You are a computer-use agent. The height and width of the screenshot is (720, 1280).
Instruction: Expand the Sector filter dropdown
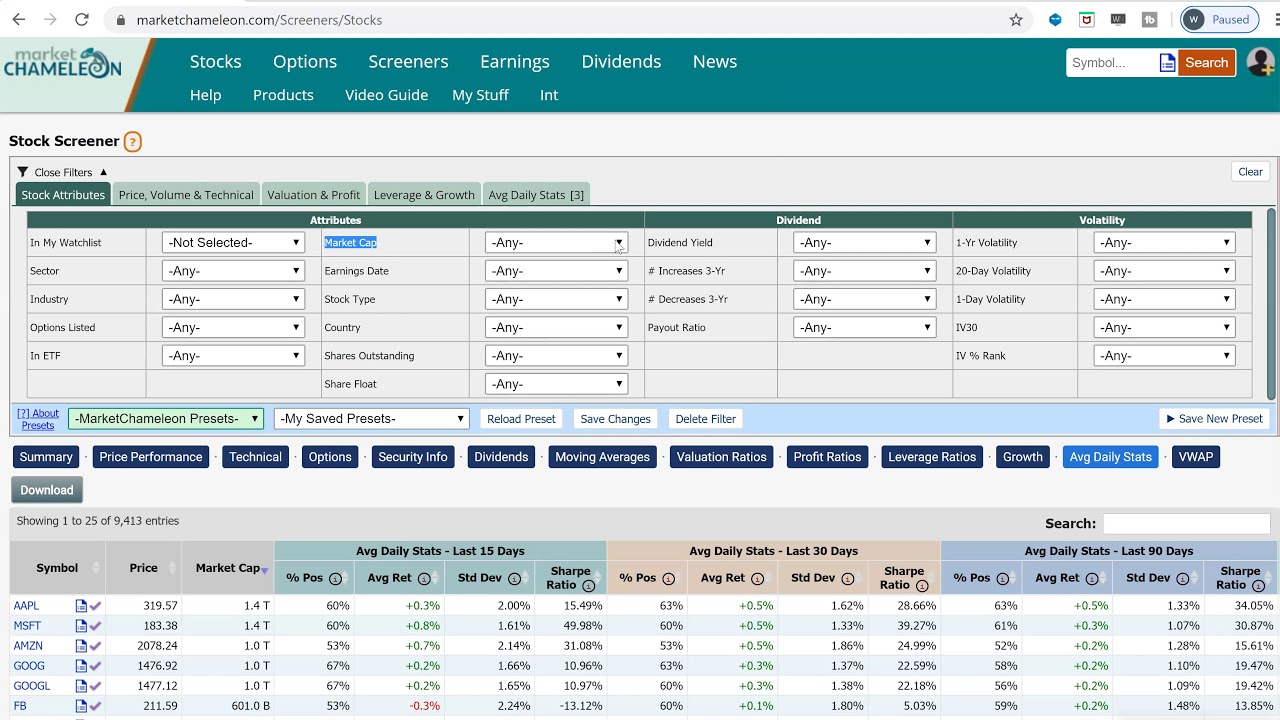coord(233,271)
